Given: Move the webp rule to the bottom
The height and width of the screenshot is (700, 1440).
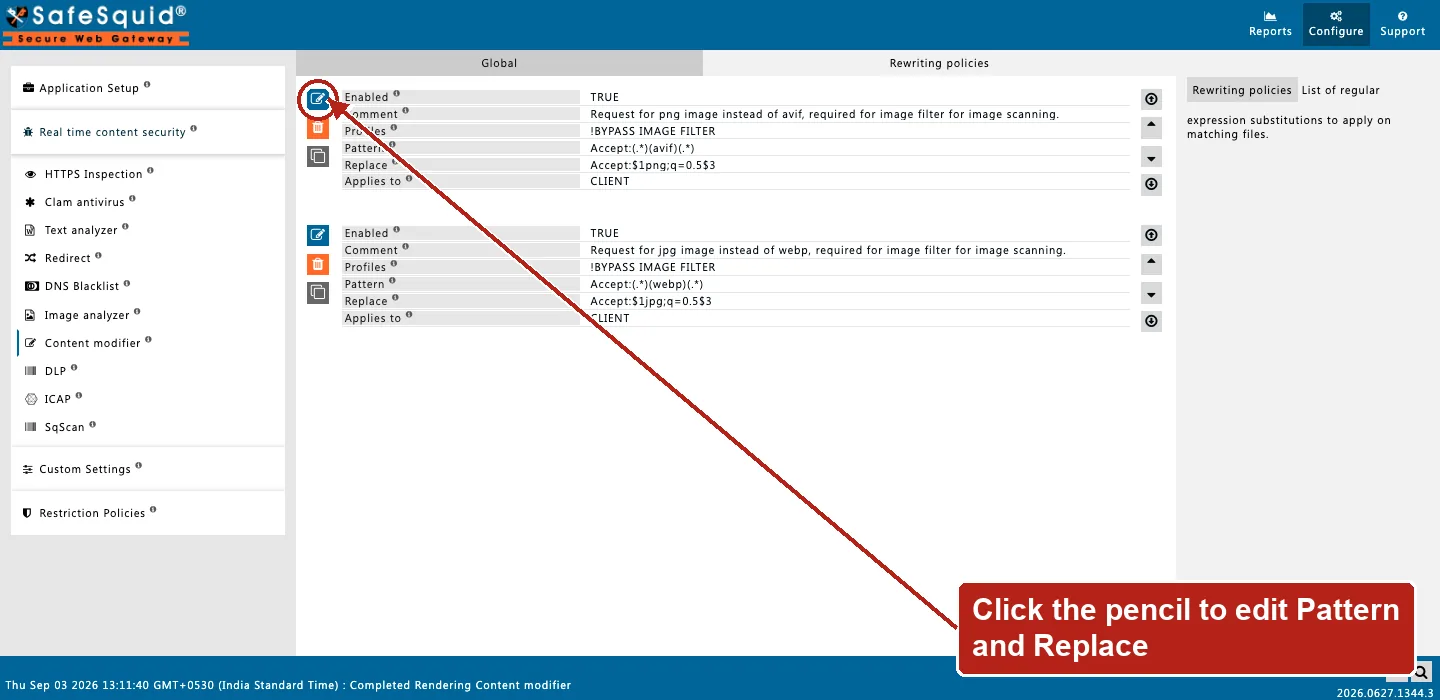Looking at the screenshot, I should (1151, 321).
